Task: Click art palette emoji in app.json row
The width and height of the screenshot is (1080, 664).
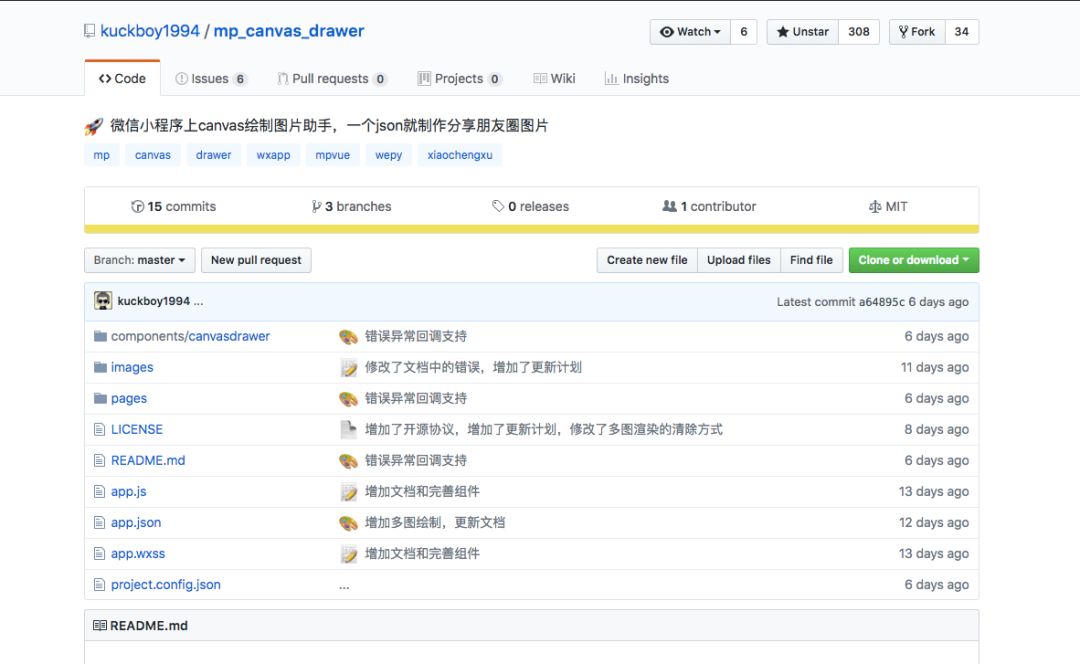Action: [349, 523]
